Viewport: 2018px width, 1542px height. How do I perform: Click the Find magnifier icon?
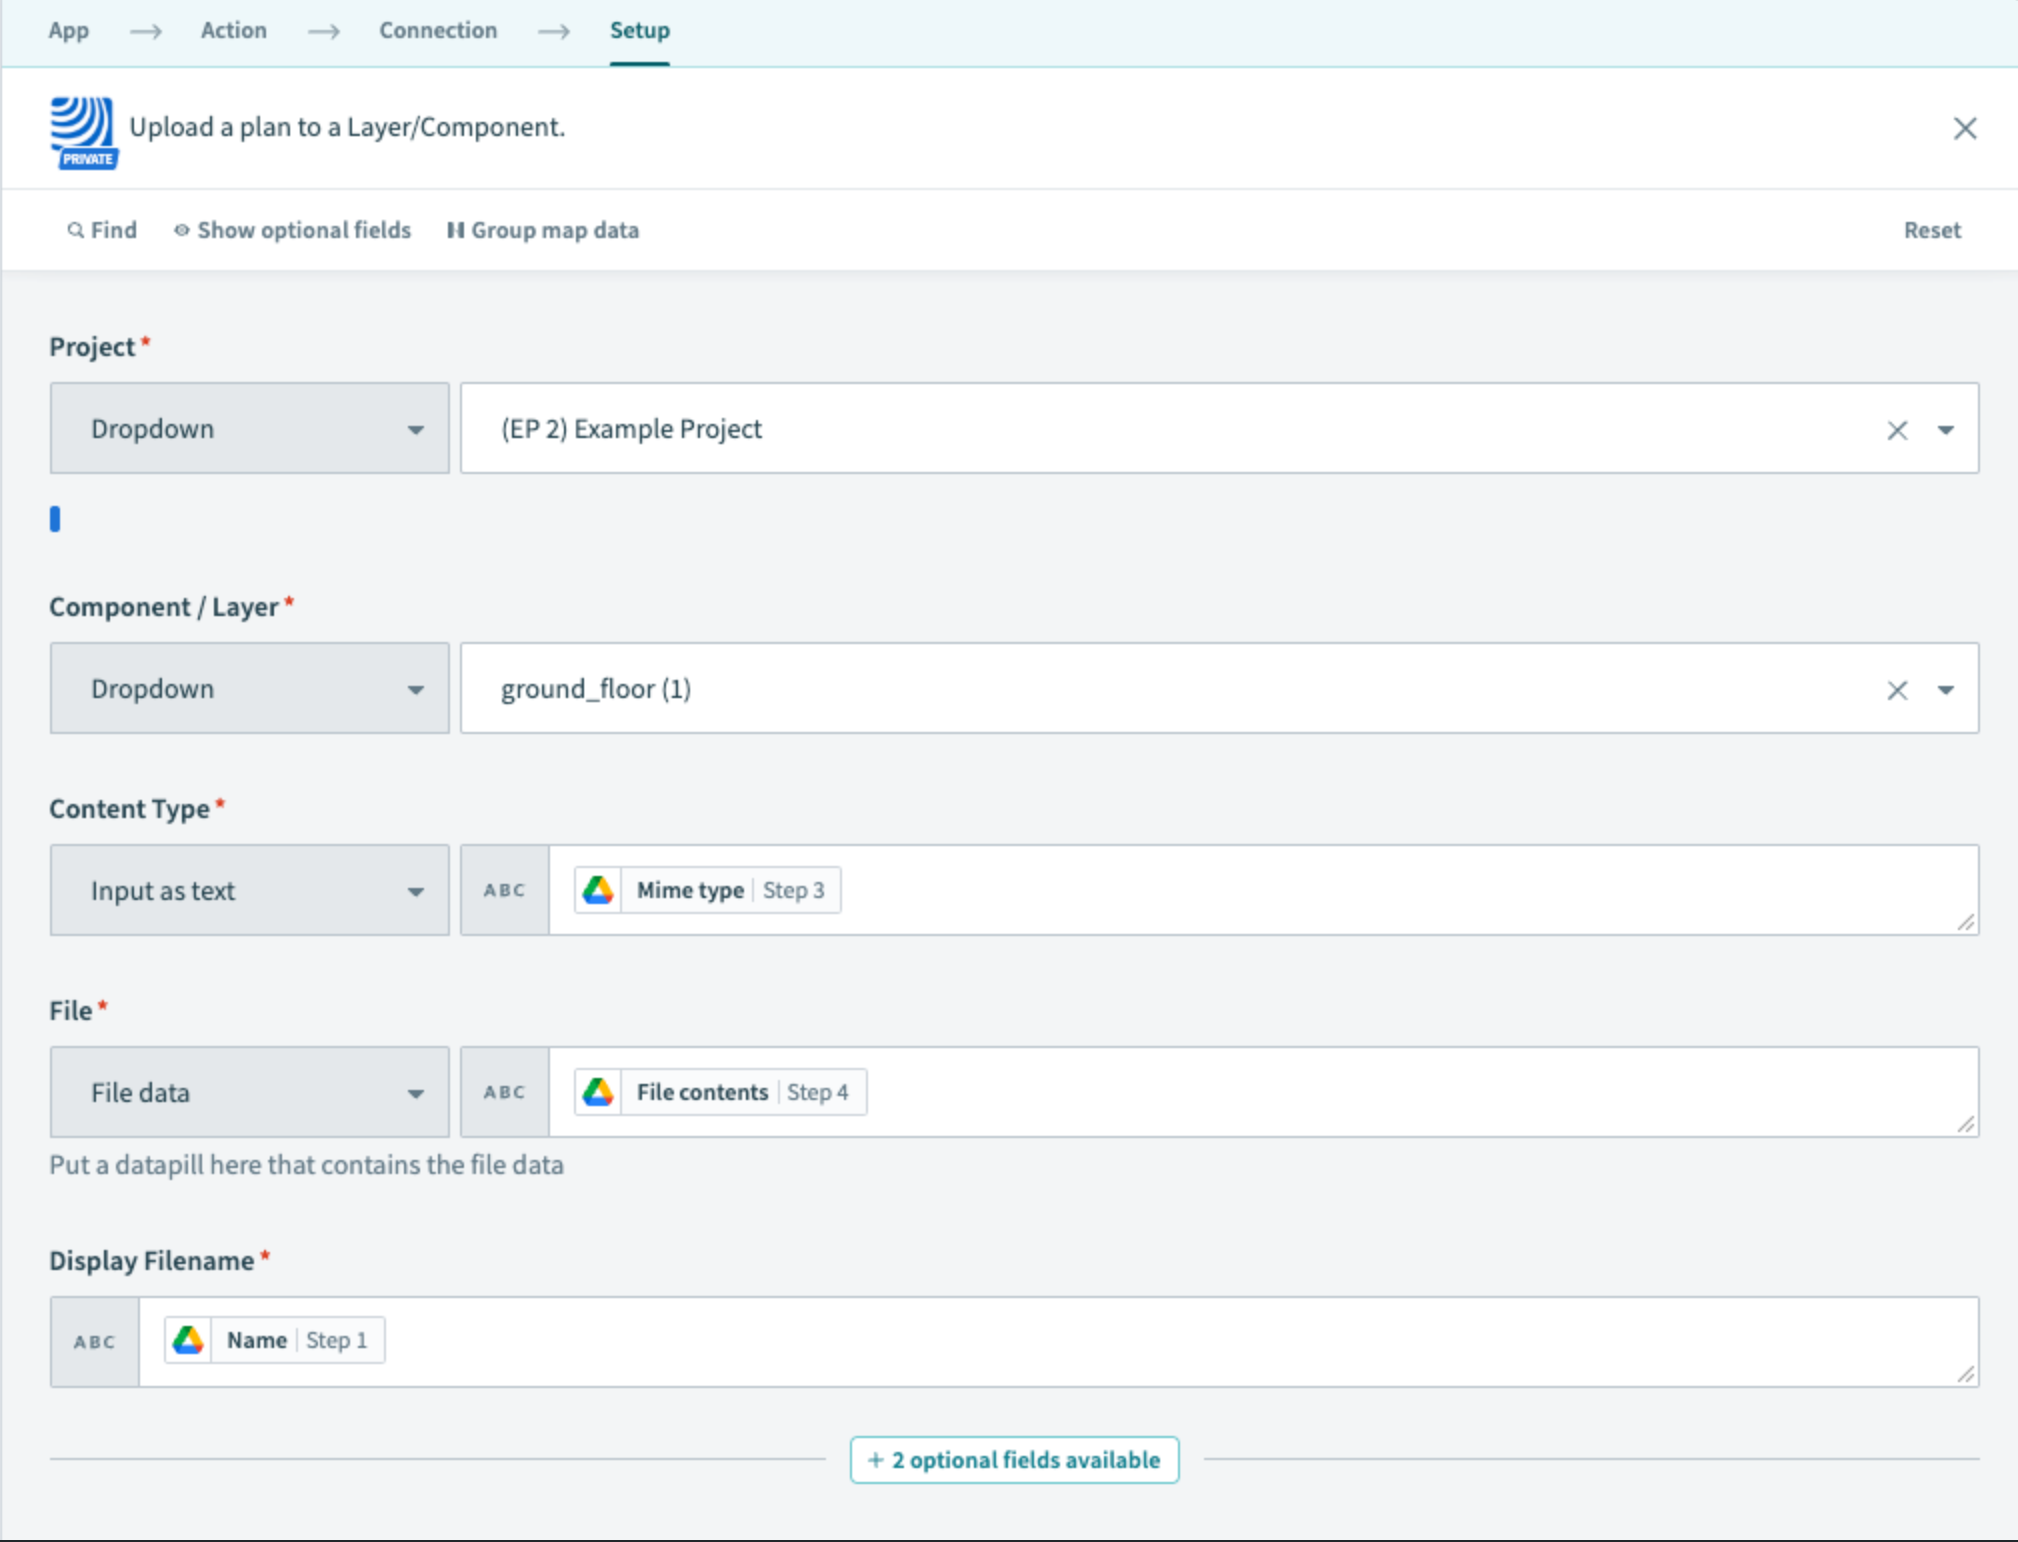76,230
